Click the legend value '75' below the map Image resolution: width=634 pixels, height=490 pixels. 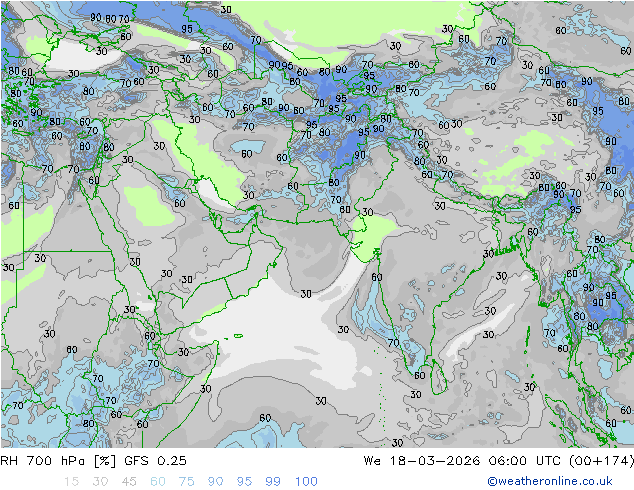coord(186,482)
